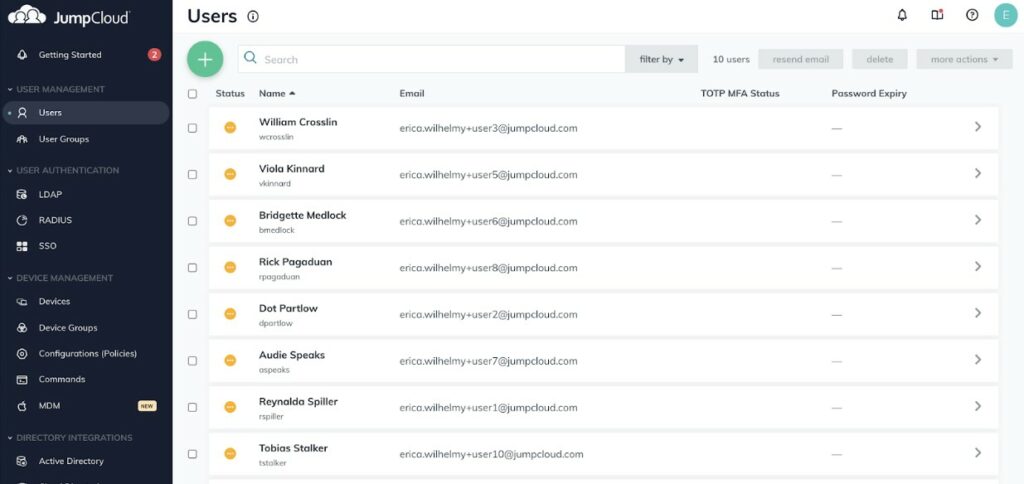Open Bridgette Medlock's row chevron

pyautogui.click(x=978, y=220)
